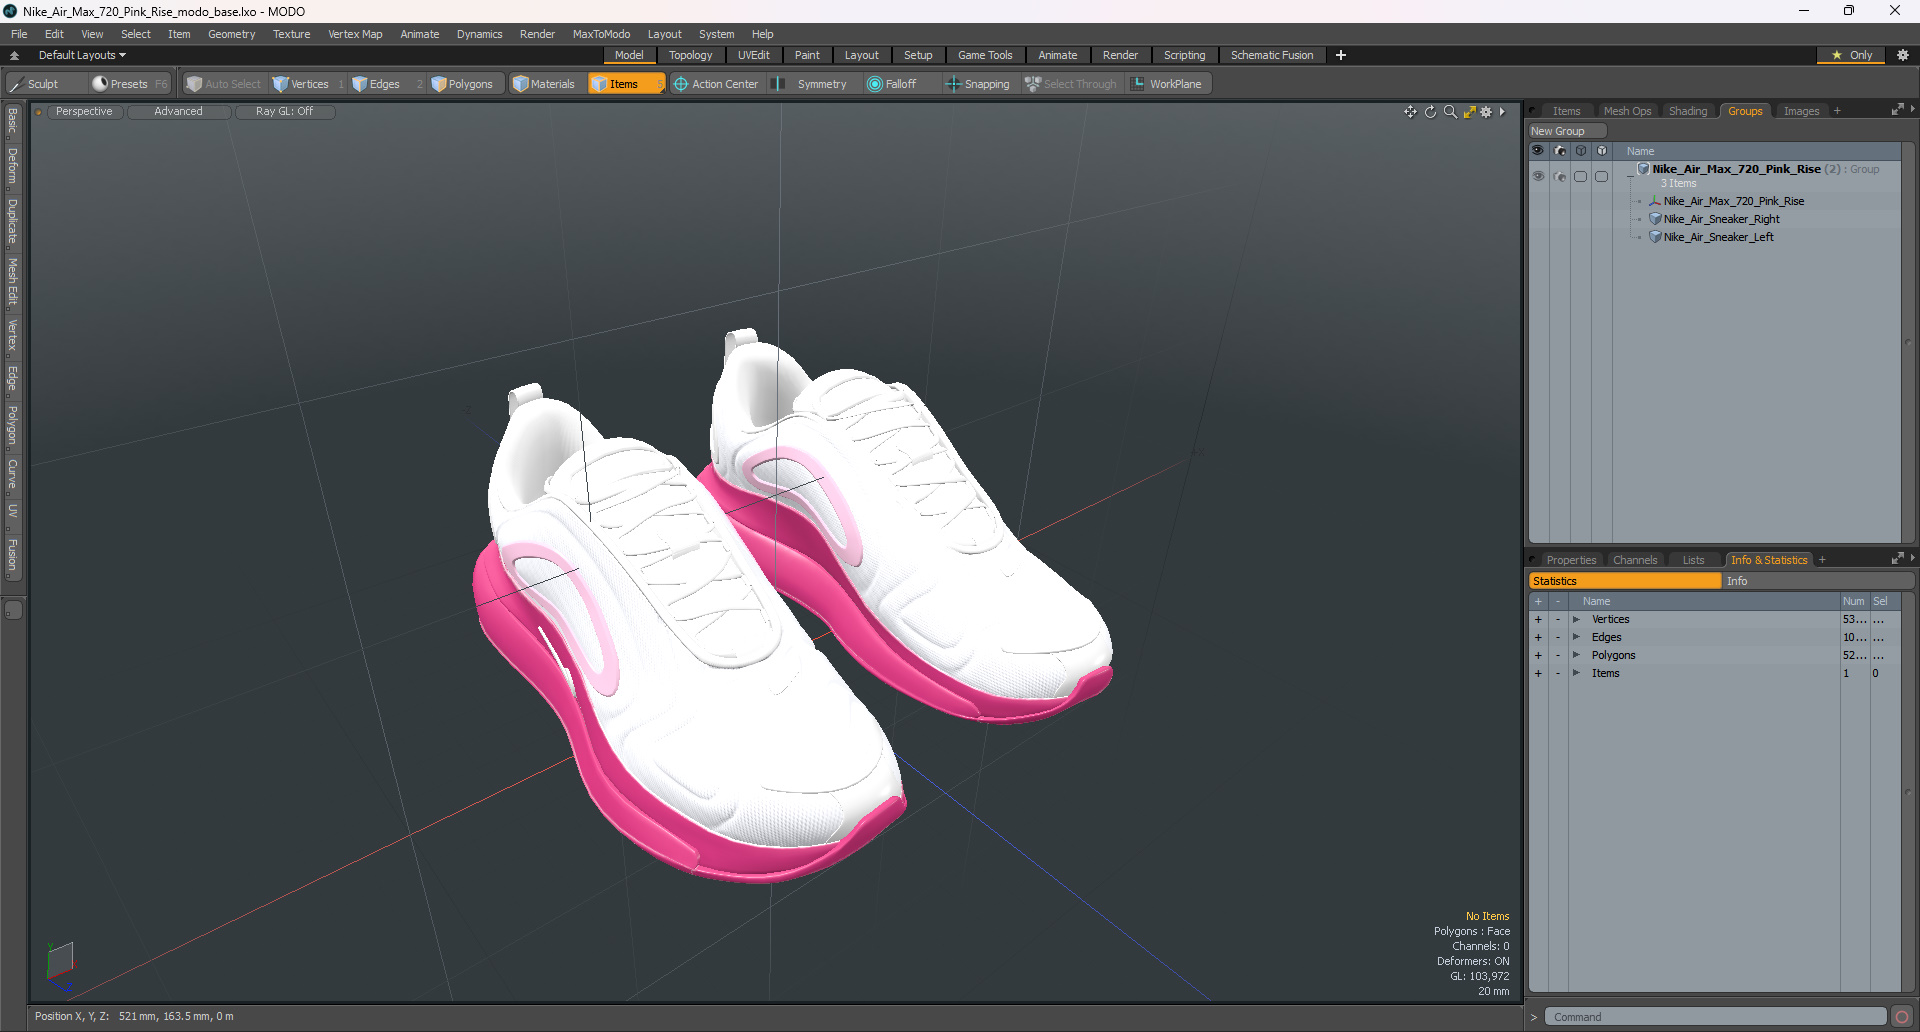Select Nike_Air_Sneaker_Left in the group list
The height and width of the screenshot is (1032, 1920).
[1718, 237]
